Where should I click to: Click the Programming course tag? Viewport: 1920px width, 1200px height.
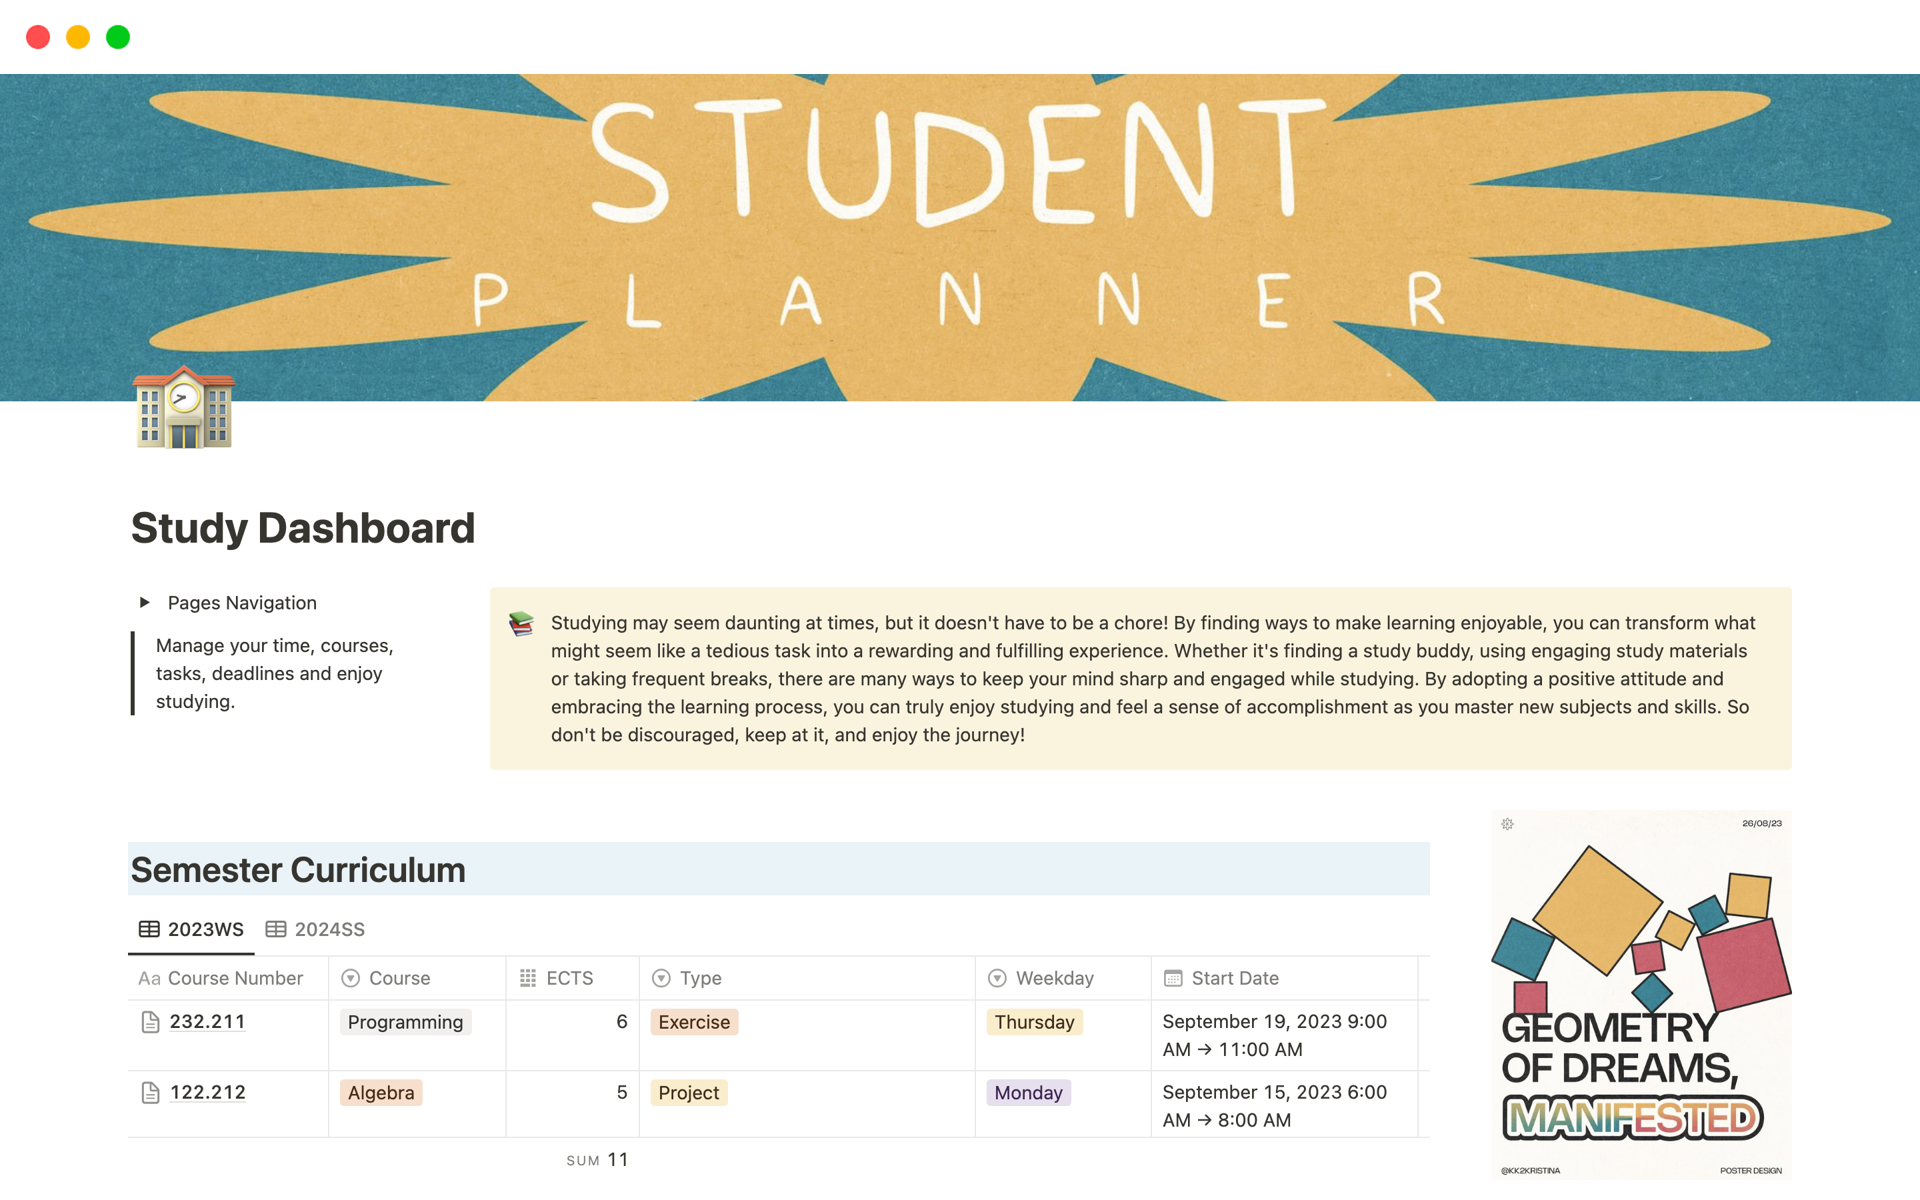pos(405,1022)
